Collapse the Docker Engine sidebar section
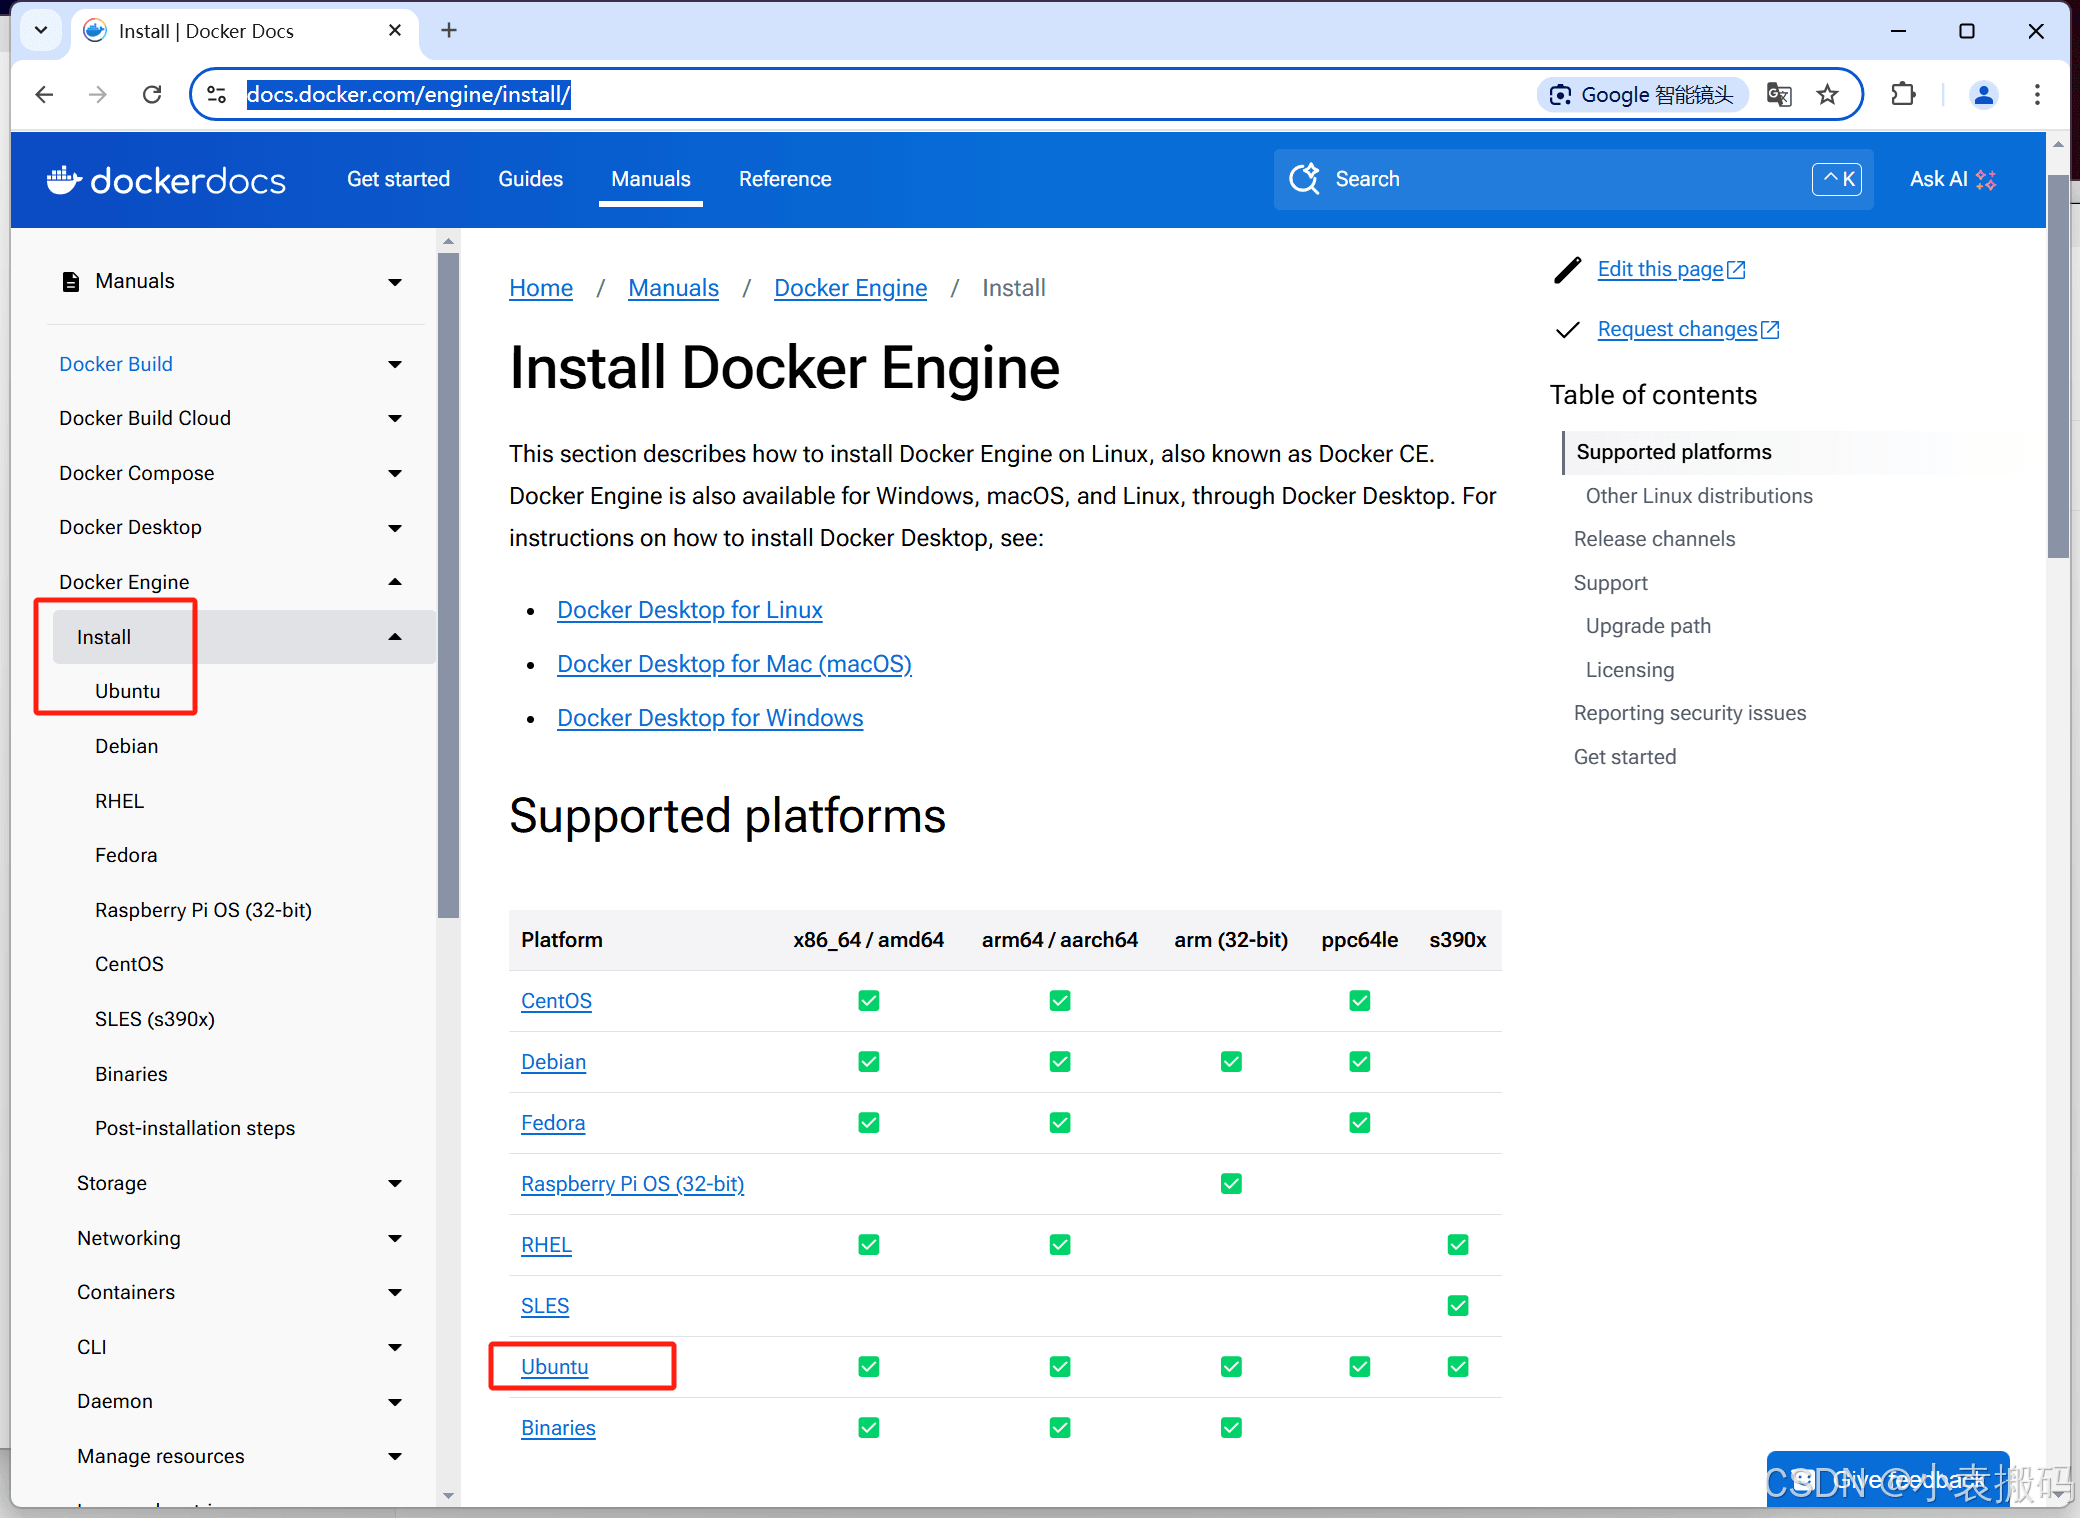Screen dimensions: 2080x1518 (395, 582)
